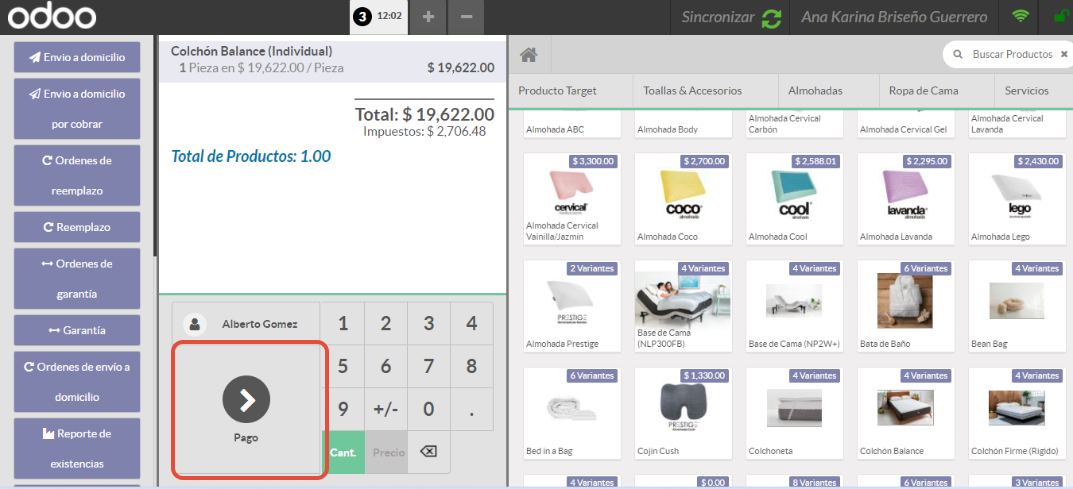Activate Precio price mode
Viewport: 1073px width, 489px height.
click(x=386, y=452)
